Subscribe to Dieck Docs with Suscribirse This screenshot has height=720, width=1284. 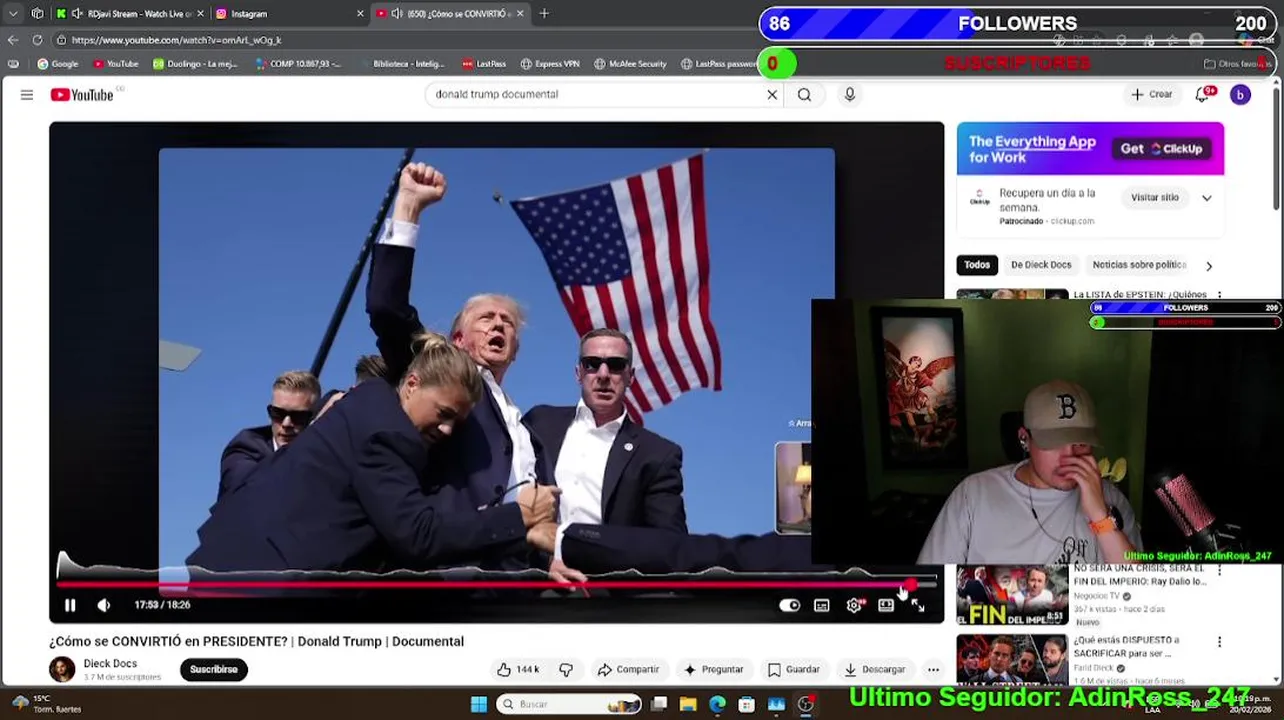click(x=214, y=669)
